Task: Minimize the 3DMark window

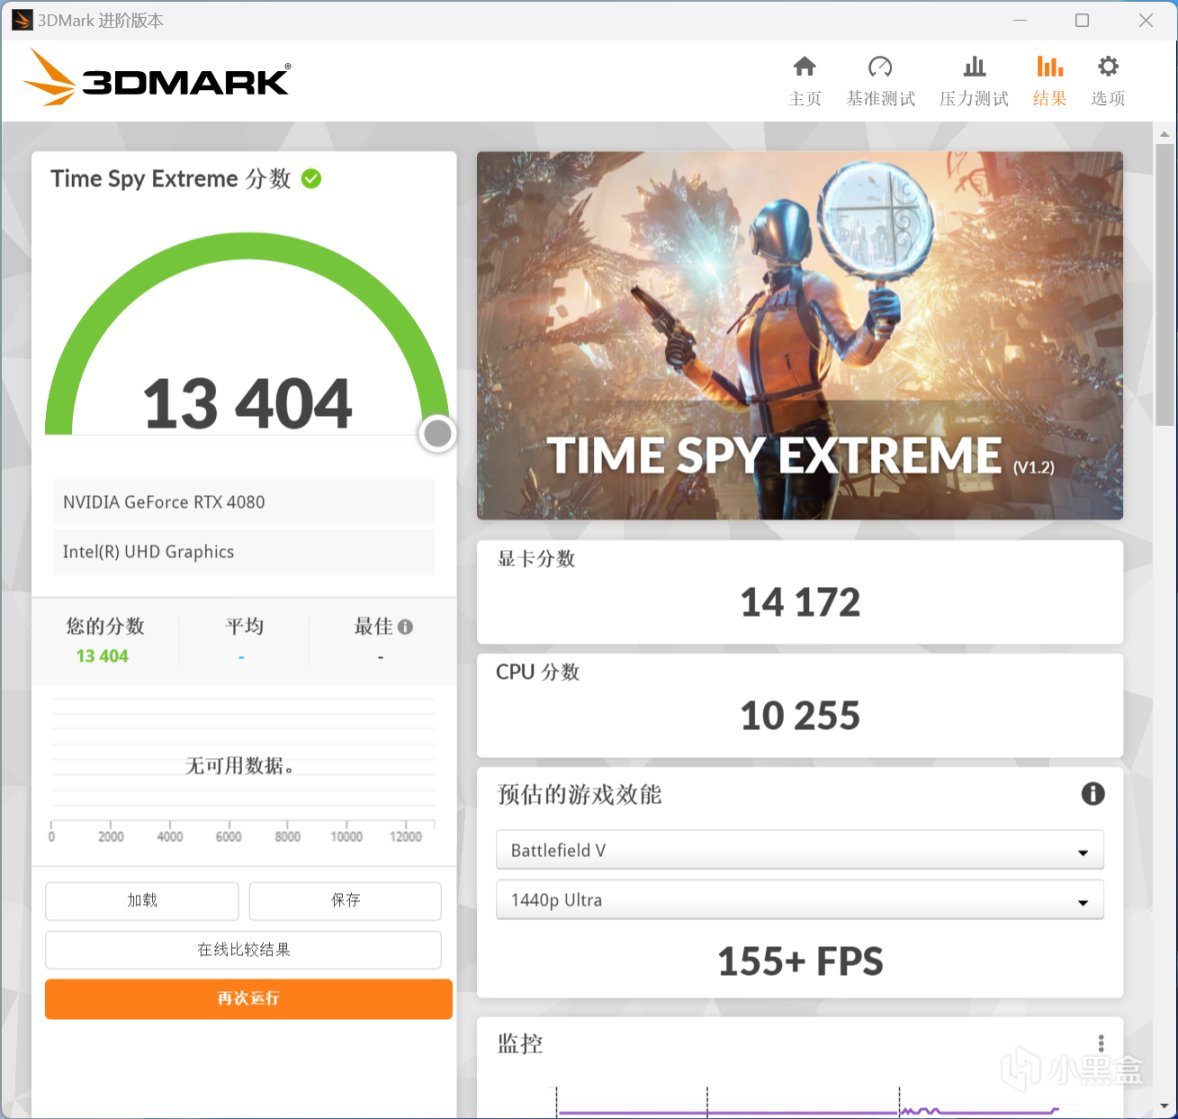Action: [1019, 20]
